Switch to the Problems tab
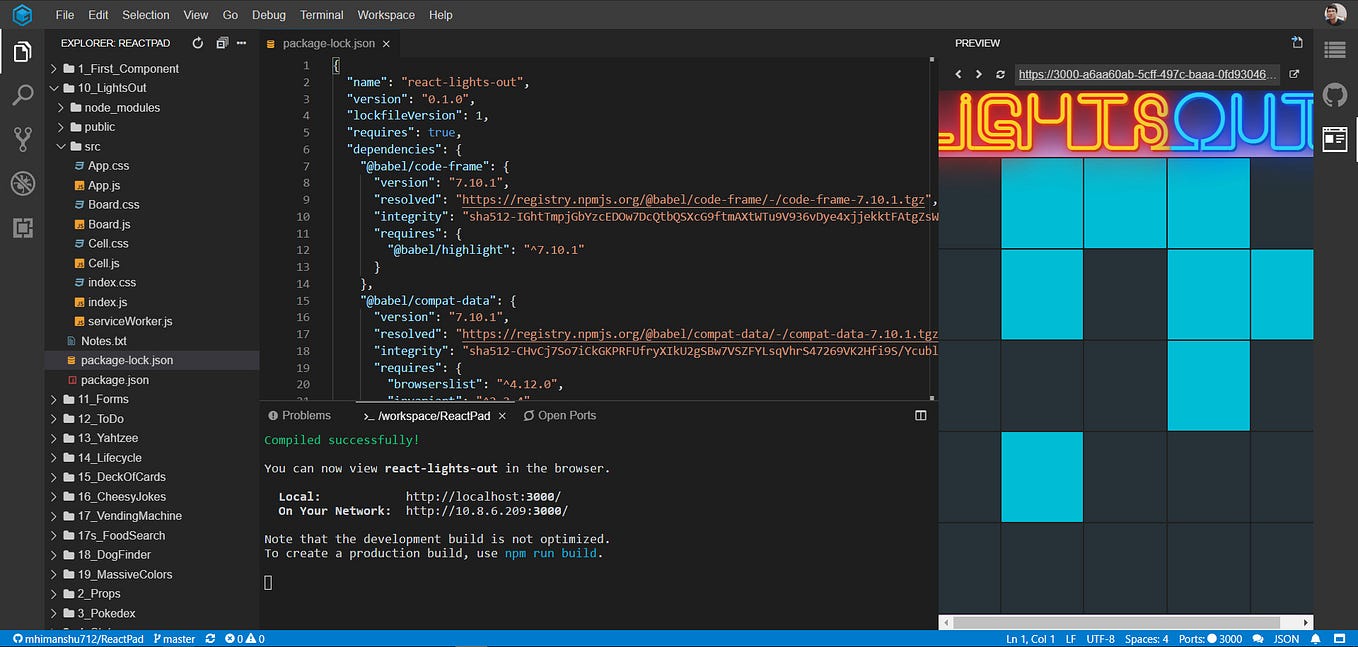Screen dimensions: 1358x647 [300, 414]
